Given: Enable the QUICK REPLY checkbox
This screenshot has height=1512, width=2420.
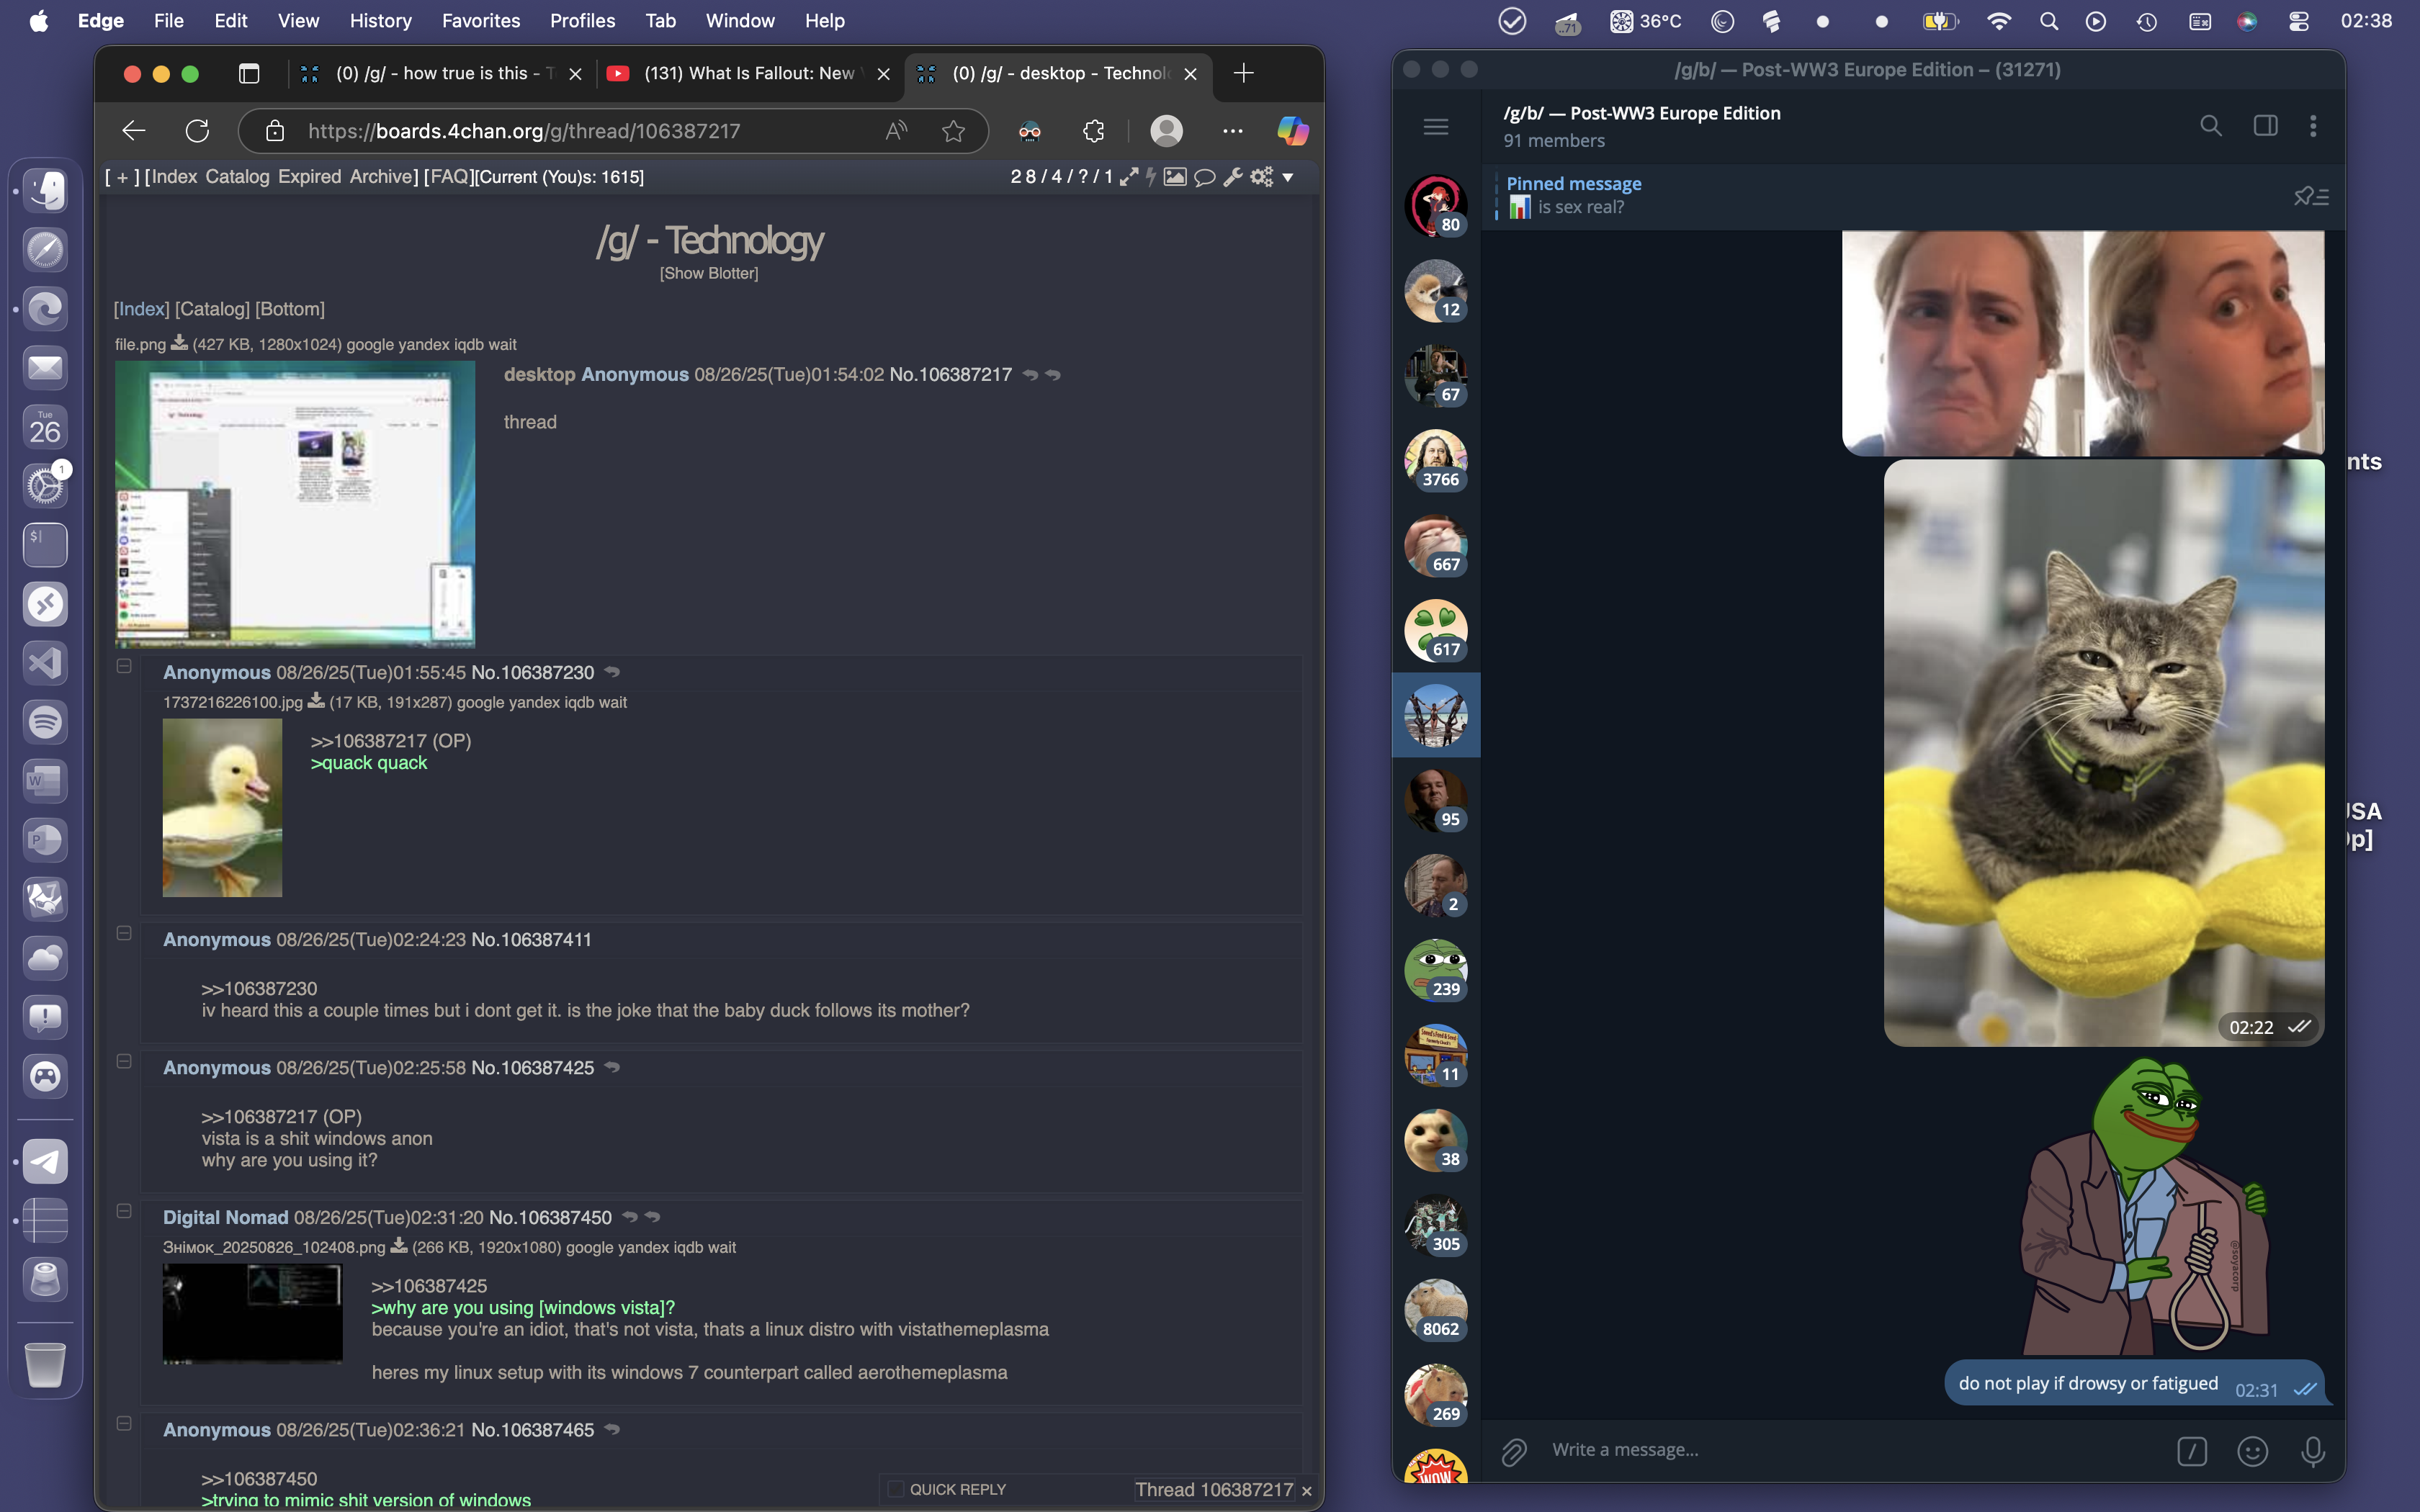Looking at the screenshot, I should 896,1489.
